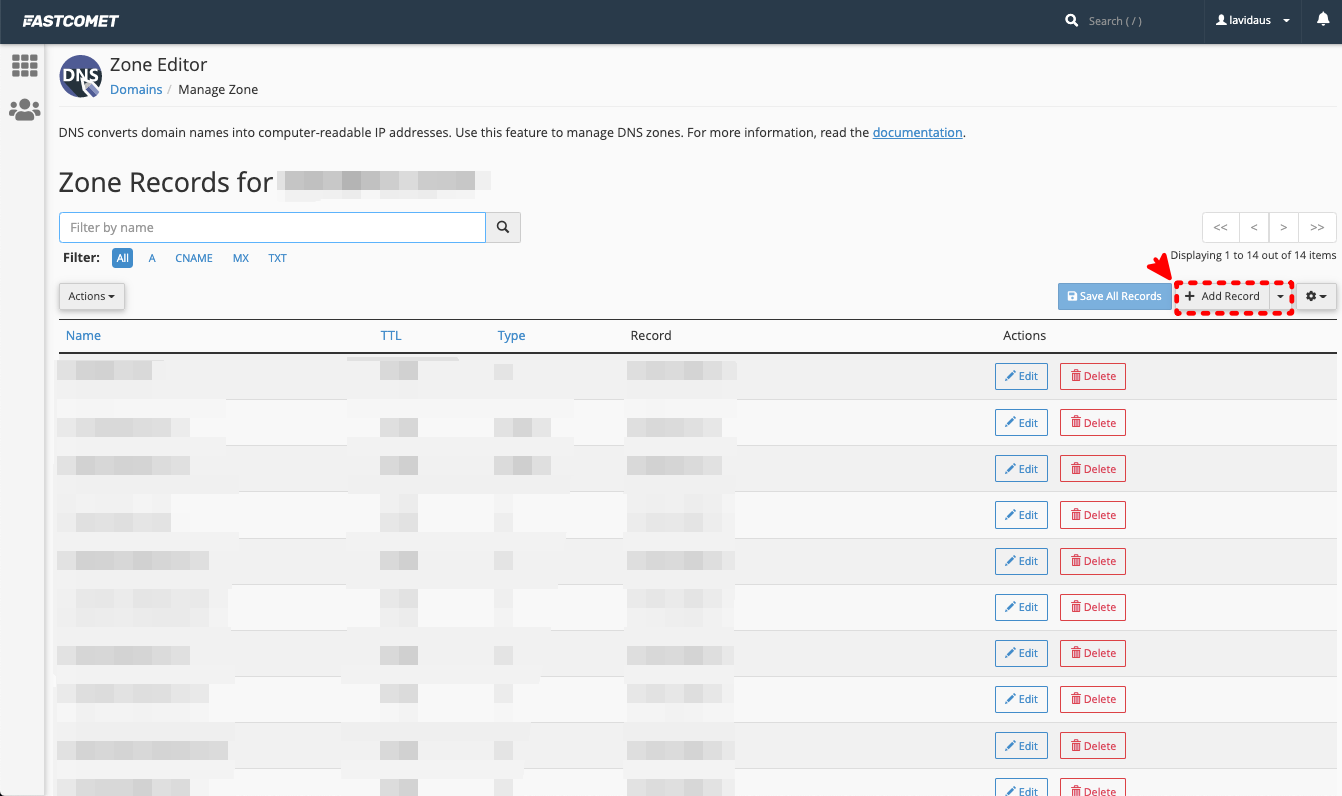
Task: Delete the seventh zone record
Action: tap(1093, 653)
